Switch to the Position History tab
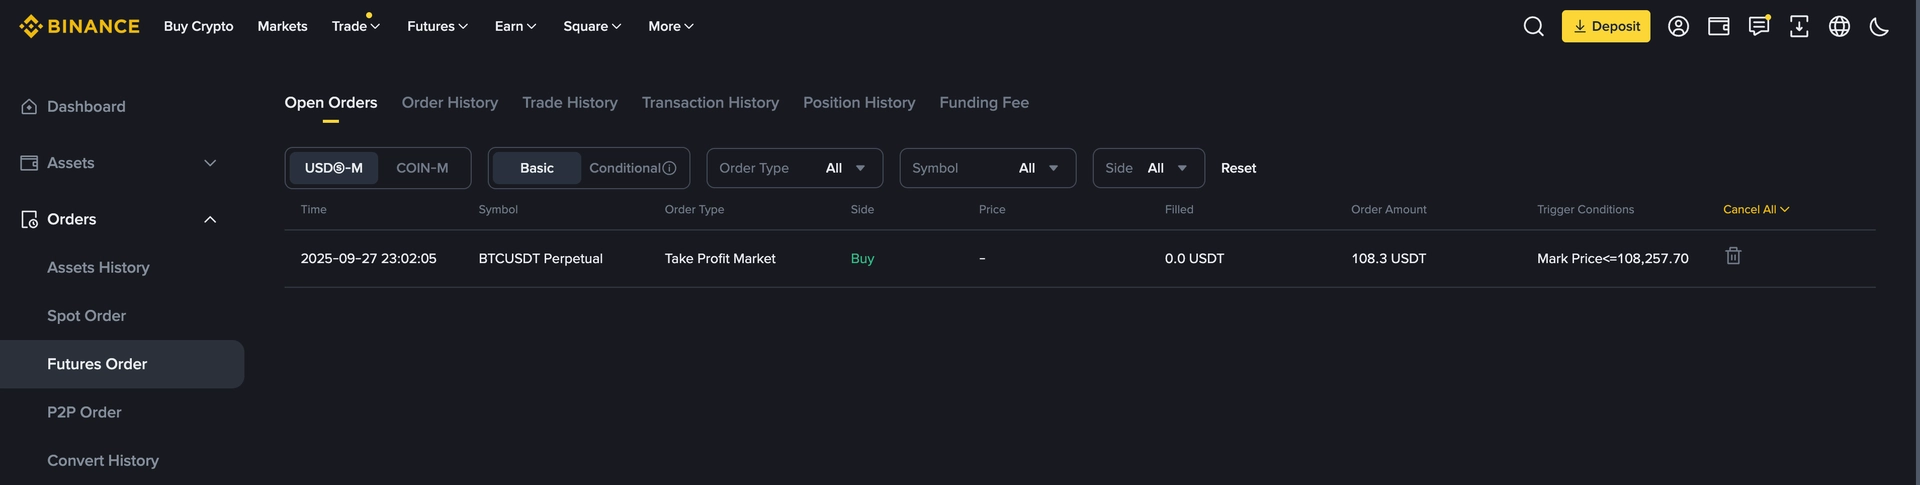 point(859,102)
